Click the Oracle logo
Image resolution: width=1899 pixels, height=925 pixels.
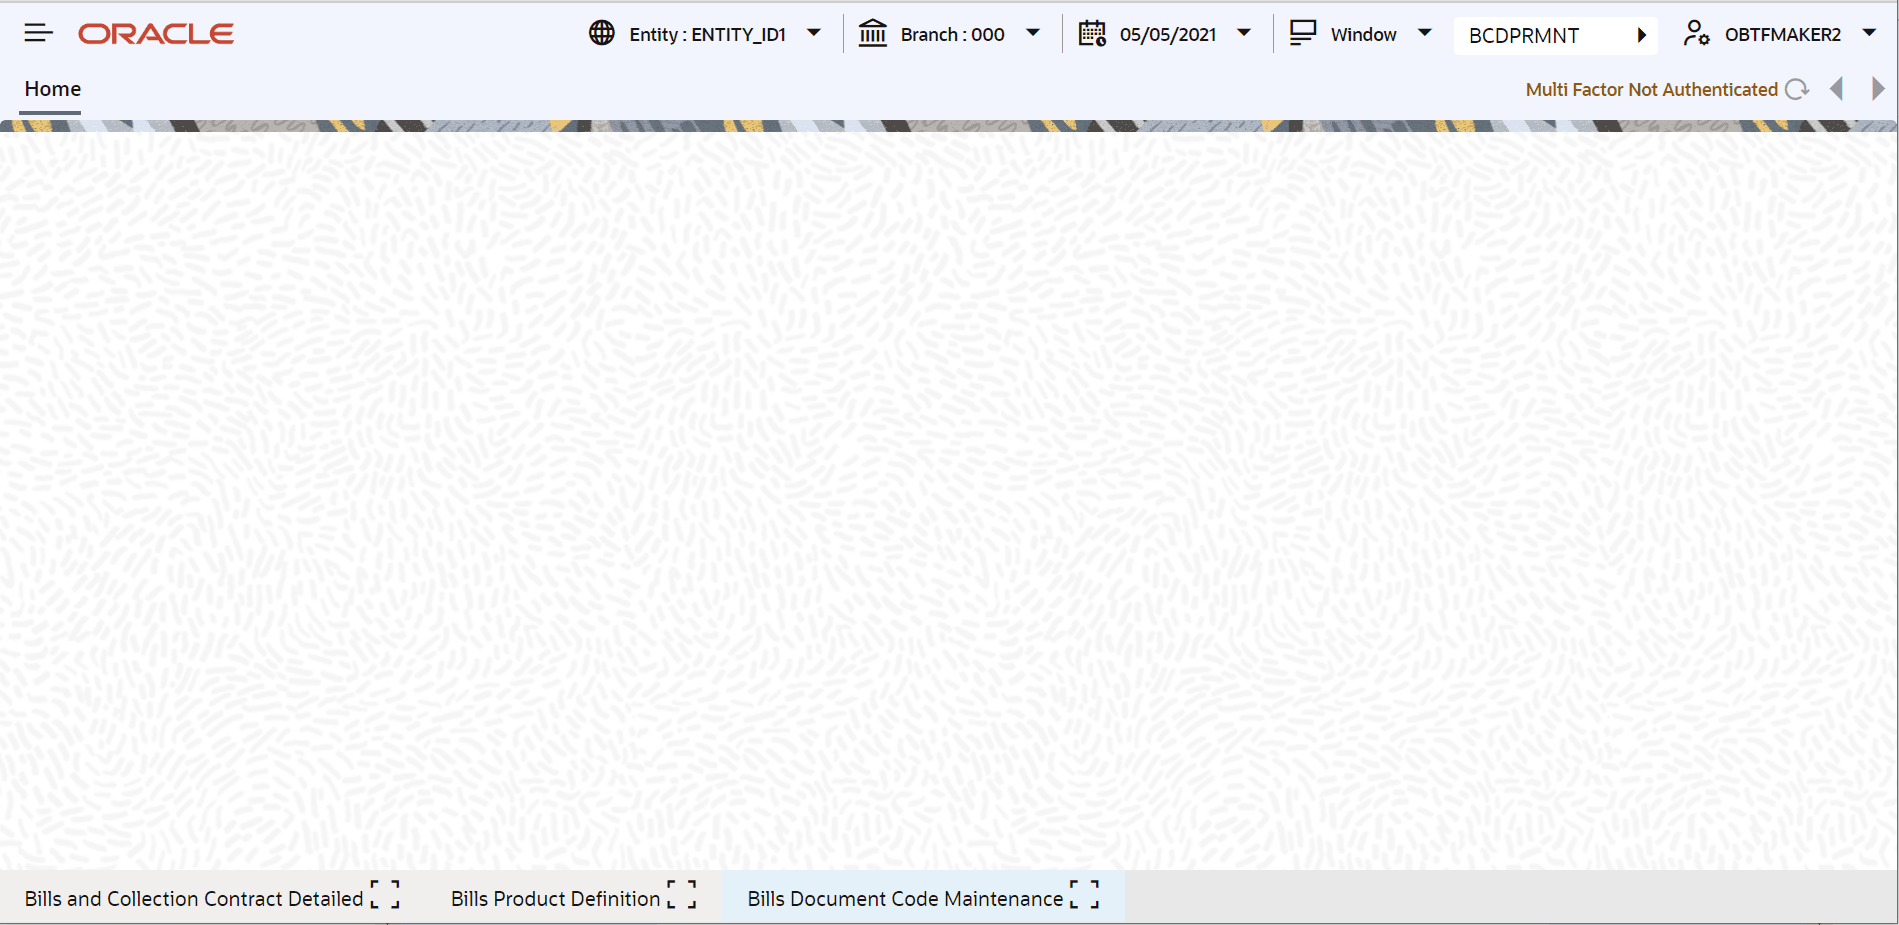coord(155,33)
